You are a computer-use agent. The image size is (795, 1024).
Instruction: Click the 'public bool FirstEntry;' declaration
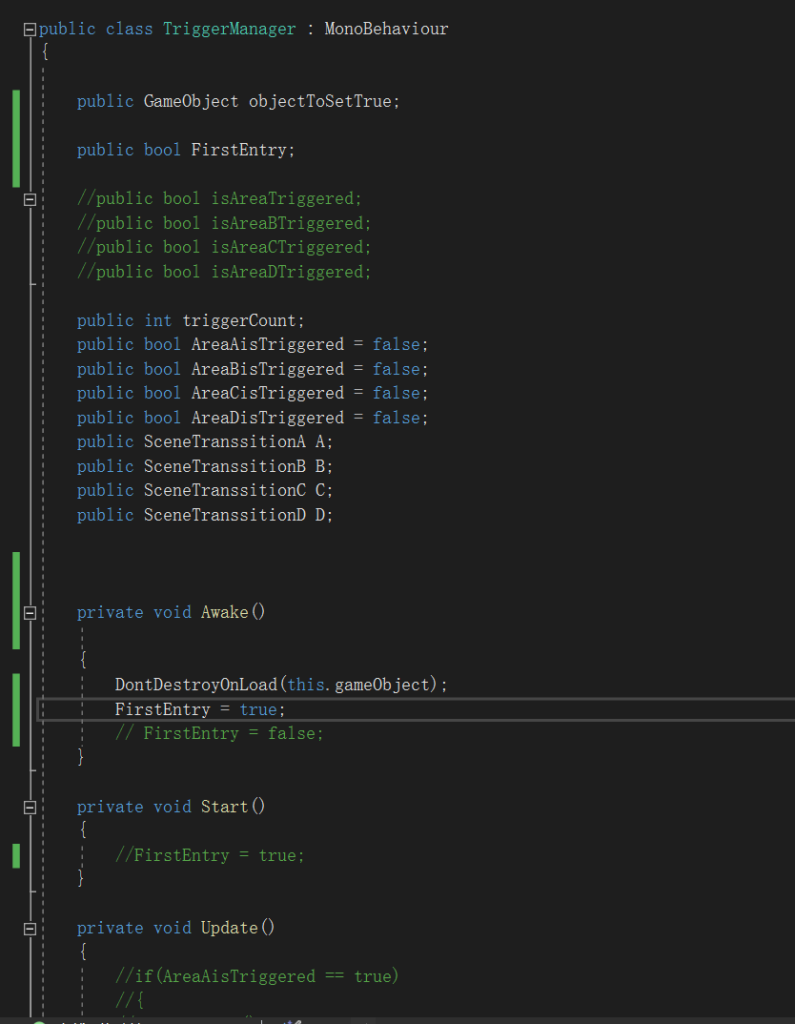coord(186,150)
